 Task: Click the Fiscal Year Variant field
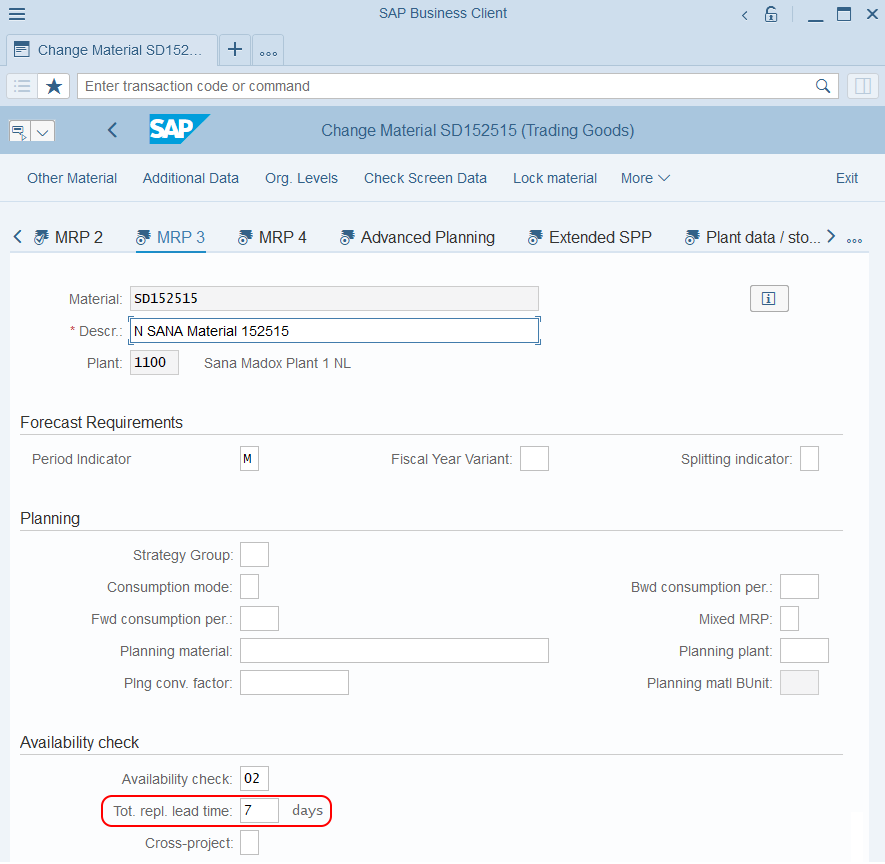point(534,459)
